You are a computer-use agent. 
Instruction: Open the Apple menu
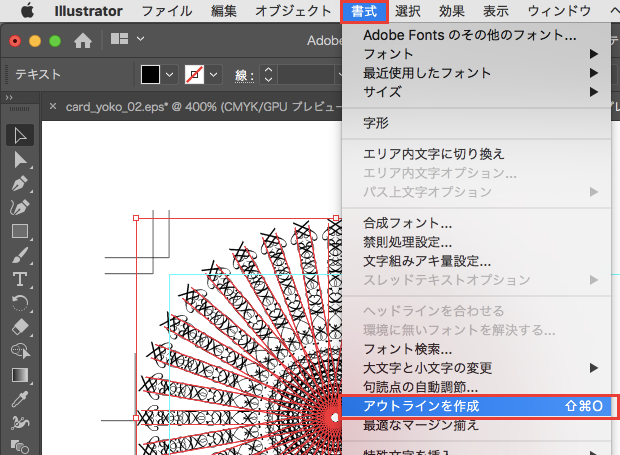pyautogui.click(x=27, y=12)
